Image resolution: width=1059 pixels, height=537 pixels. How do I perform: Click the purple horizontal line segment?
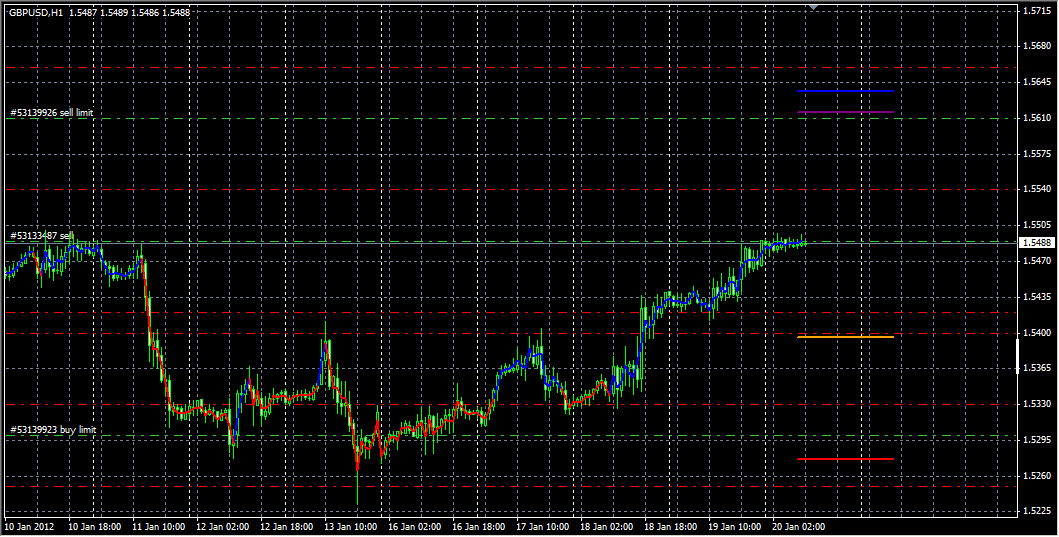(846, 112)
